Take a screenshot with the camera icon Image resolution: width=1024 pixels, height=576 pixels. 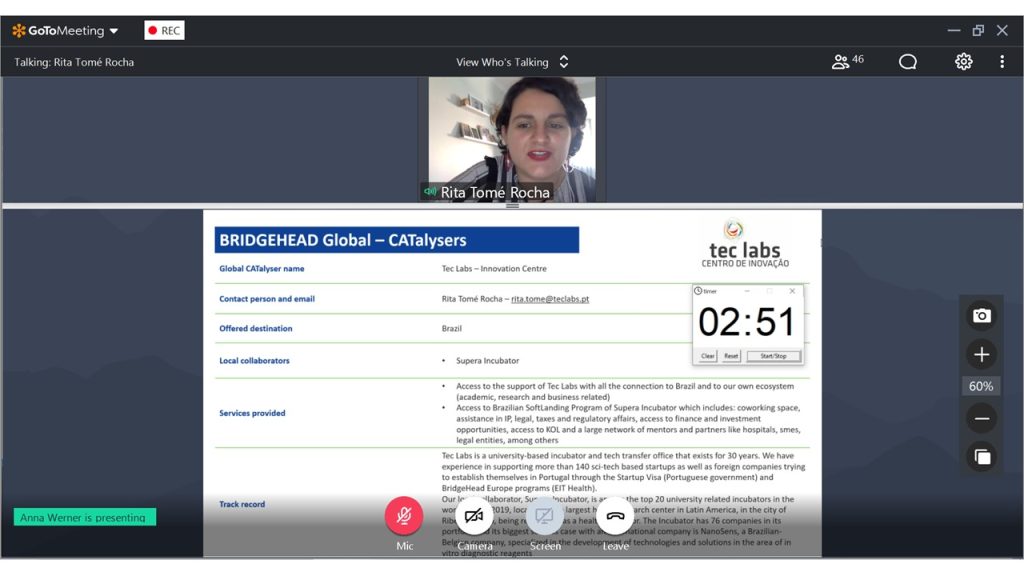(981, 316)
